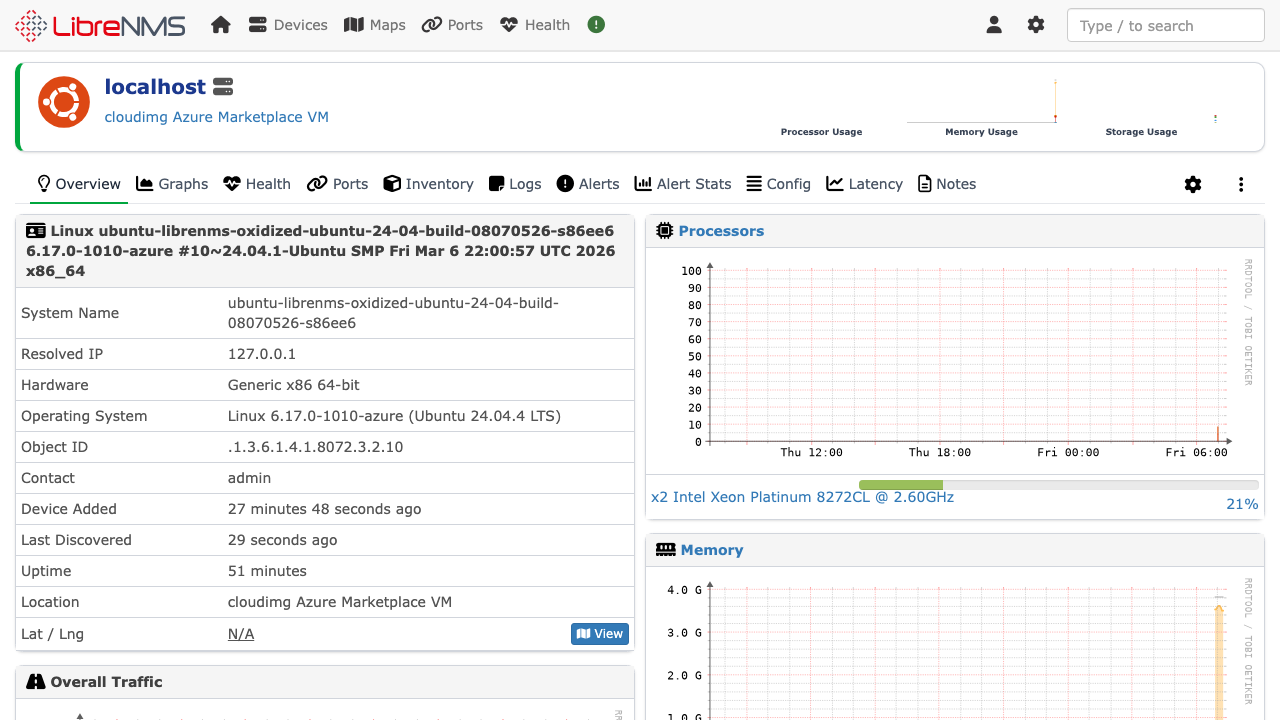Open the Config tab

point(779,184)
